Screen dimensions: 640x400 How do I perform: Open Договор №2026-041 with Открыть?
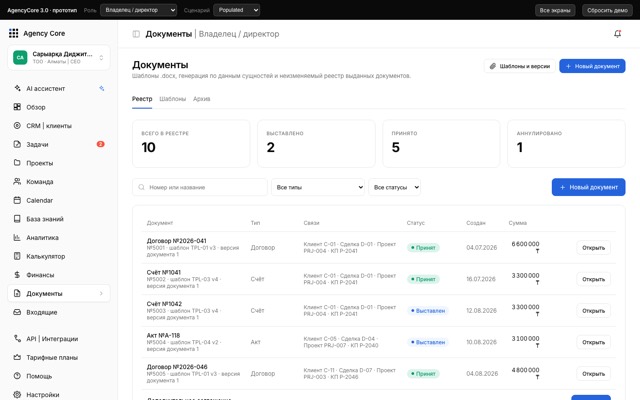[593, 248]
